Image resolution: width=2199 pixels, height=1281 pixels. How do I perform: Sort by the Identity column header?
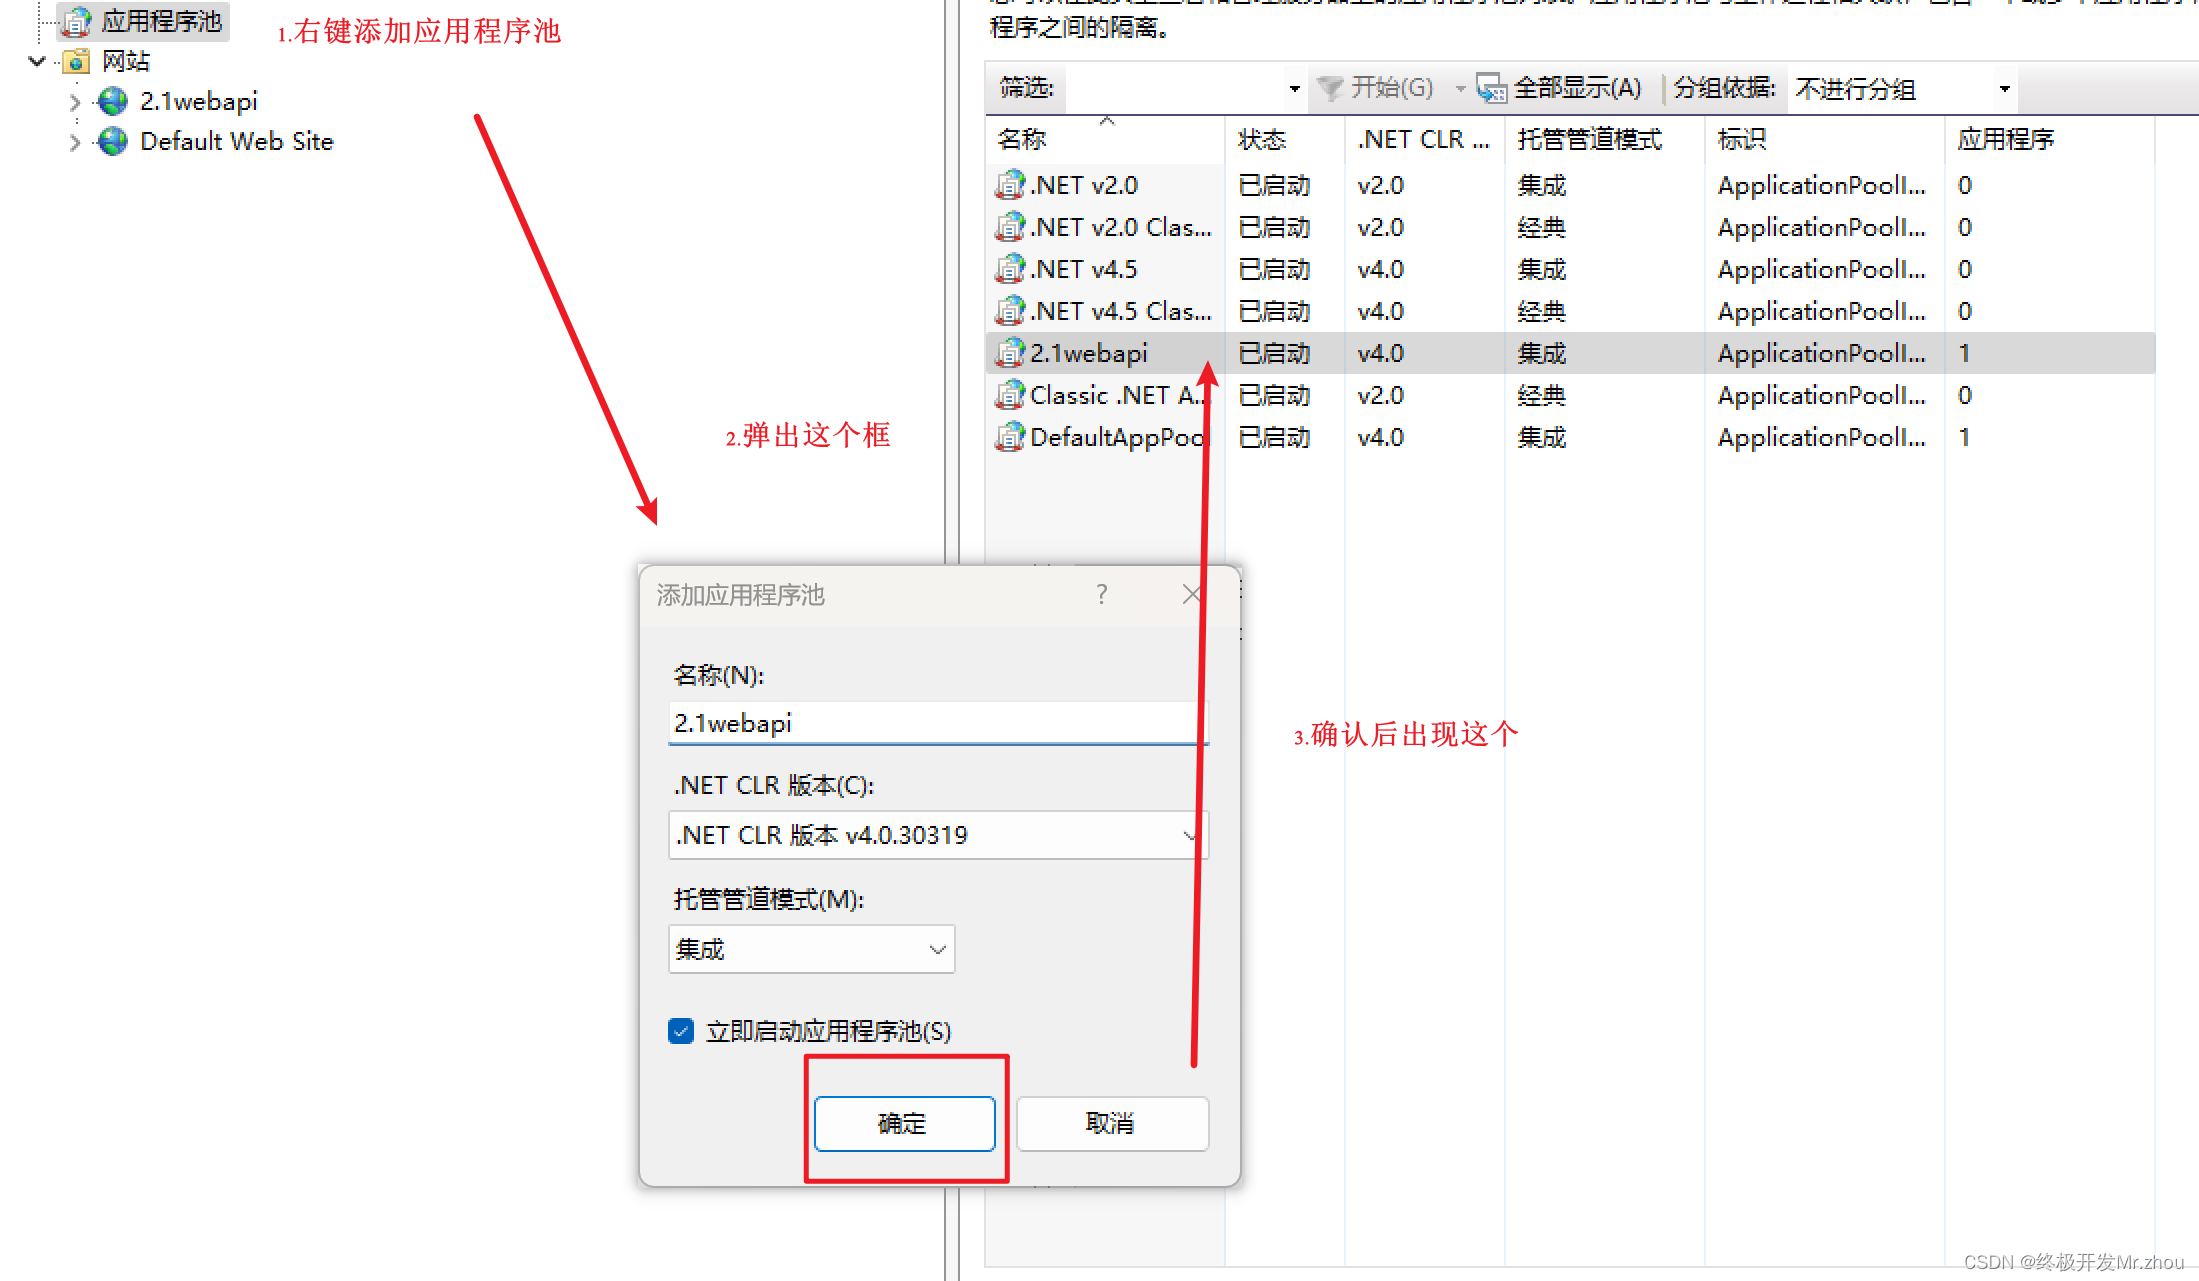tap(1825, 139)
